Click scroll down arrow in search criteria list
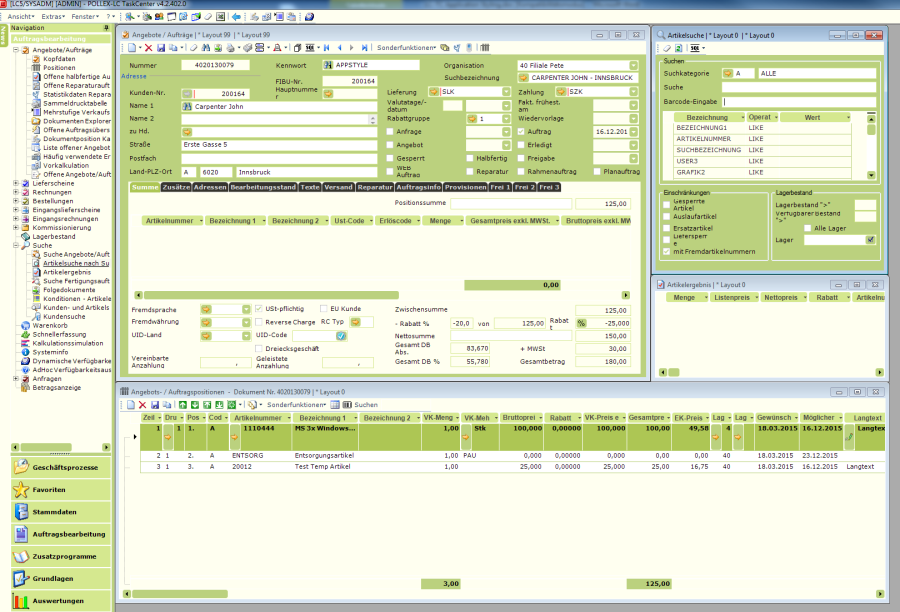 870,174
